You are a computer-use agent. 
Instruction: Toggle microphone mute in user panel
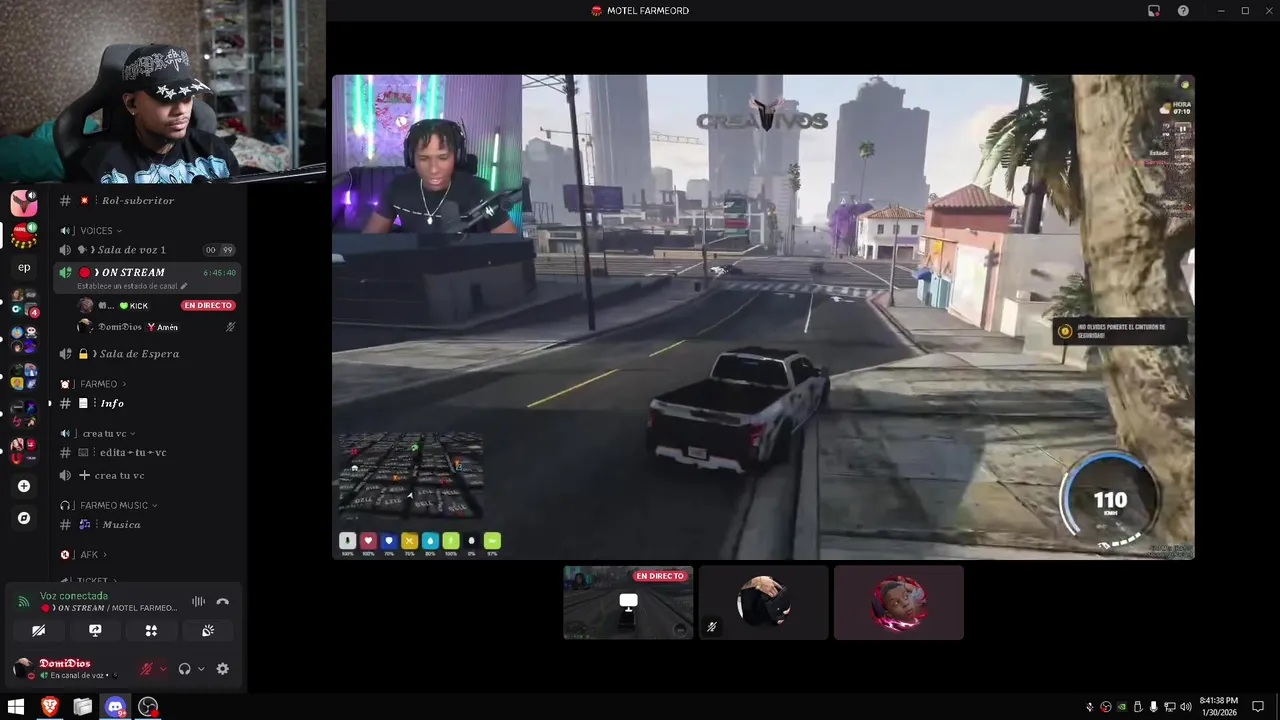146,669
